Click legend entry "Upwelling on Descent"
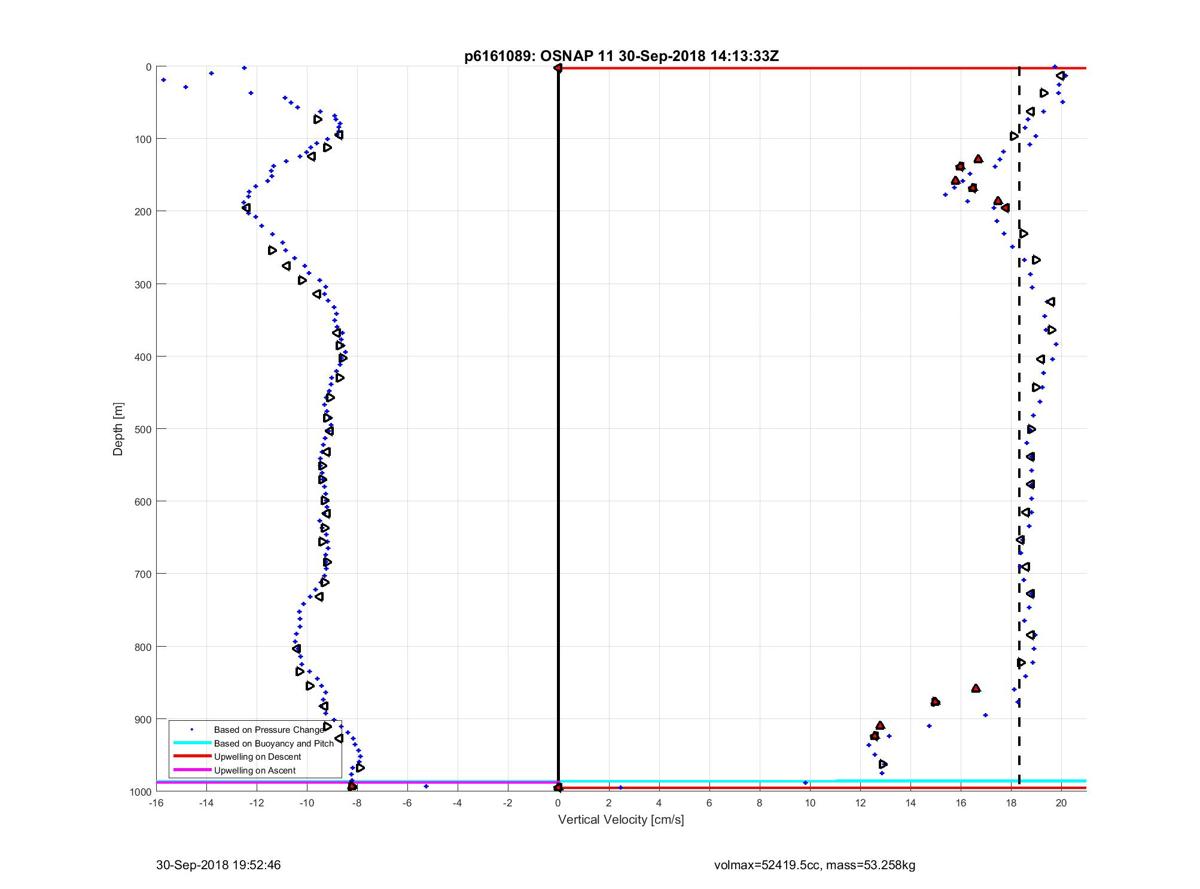Image resolution: width=1200 pixels, height=889 pixels. (258, 757)
